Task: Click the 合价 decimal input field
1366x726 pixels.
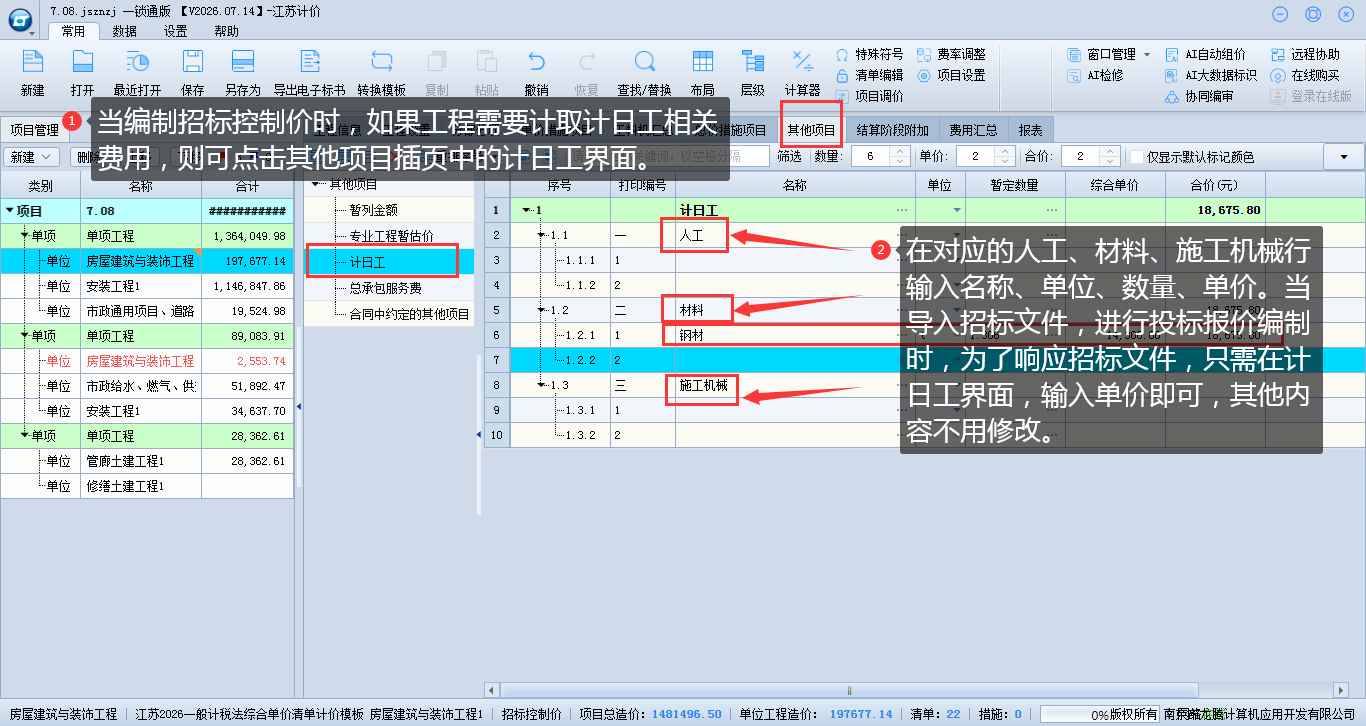Action: click(x=1079, y=157)
